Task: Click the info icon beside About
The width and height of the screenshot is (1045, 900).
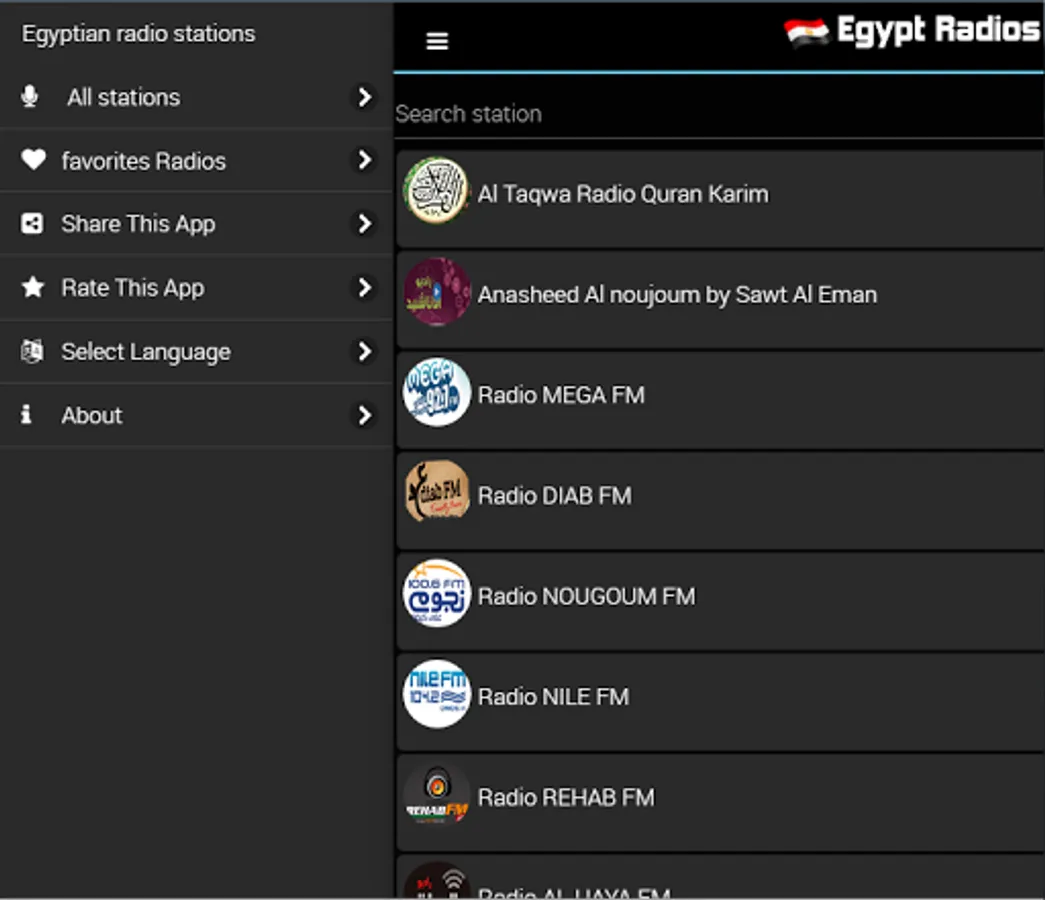Action: [26, 415]
